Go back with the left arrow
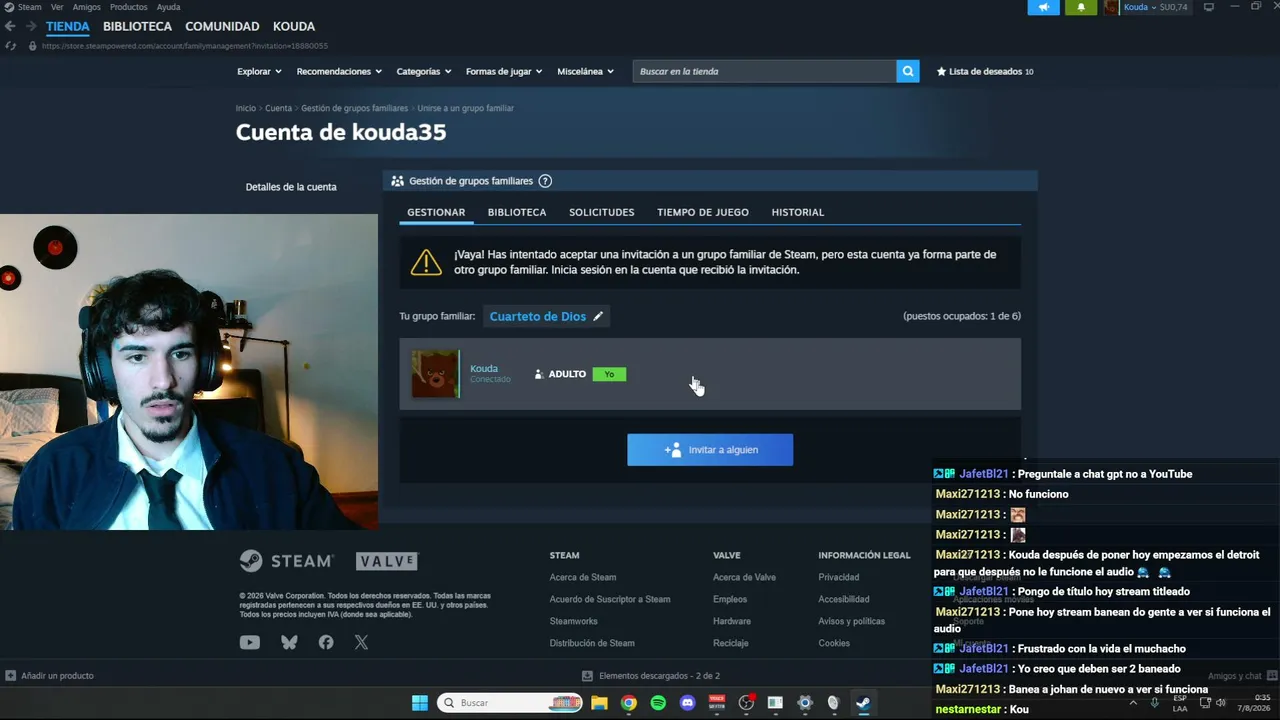Viewport: 1280px width, 720px height. [10, 26]
